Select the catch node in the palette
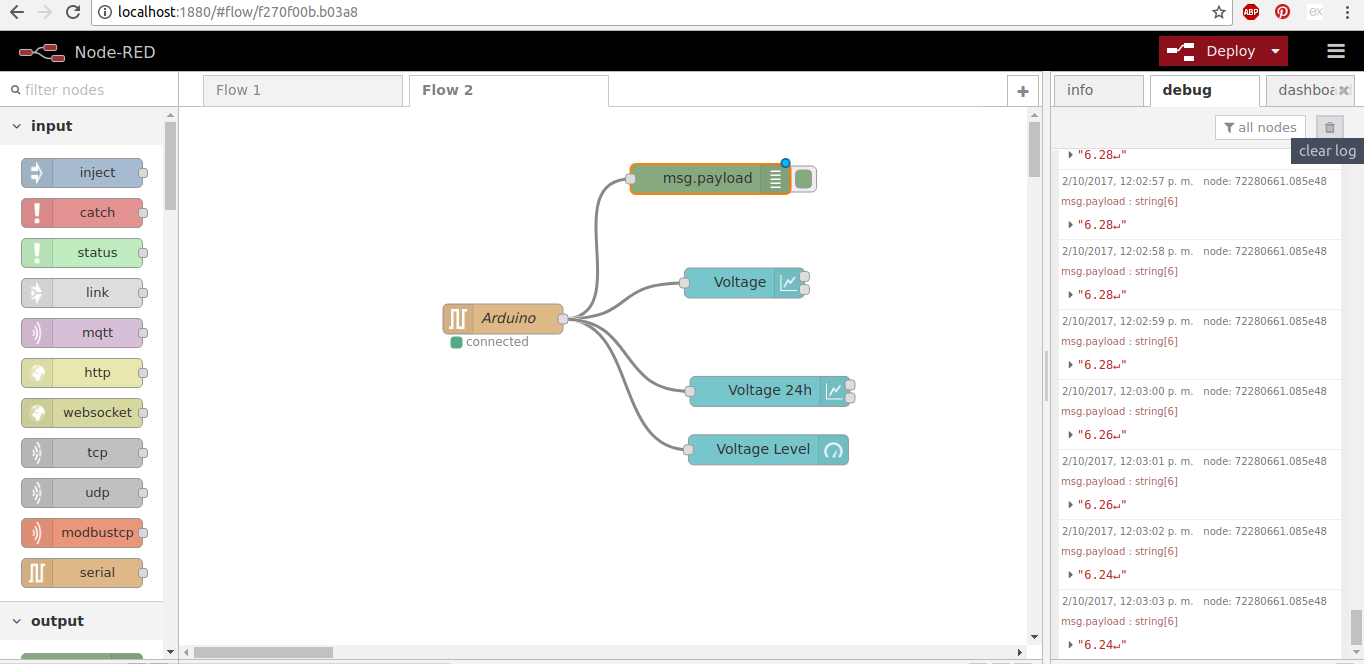The width and height of the screenshot is (1364, 664). [x=82, y=213]
